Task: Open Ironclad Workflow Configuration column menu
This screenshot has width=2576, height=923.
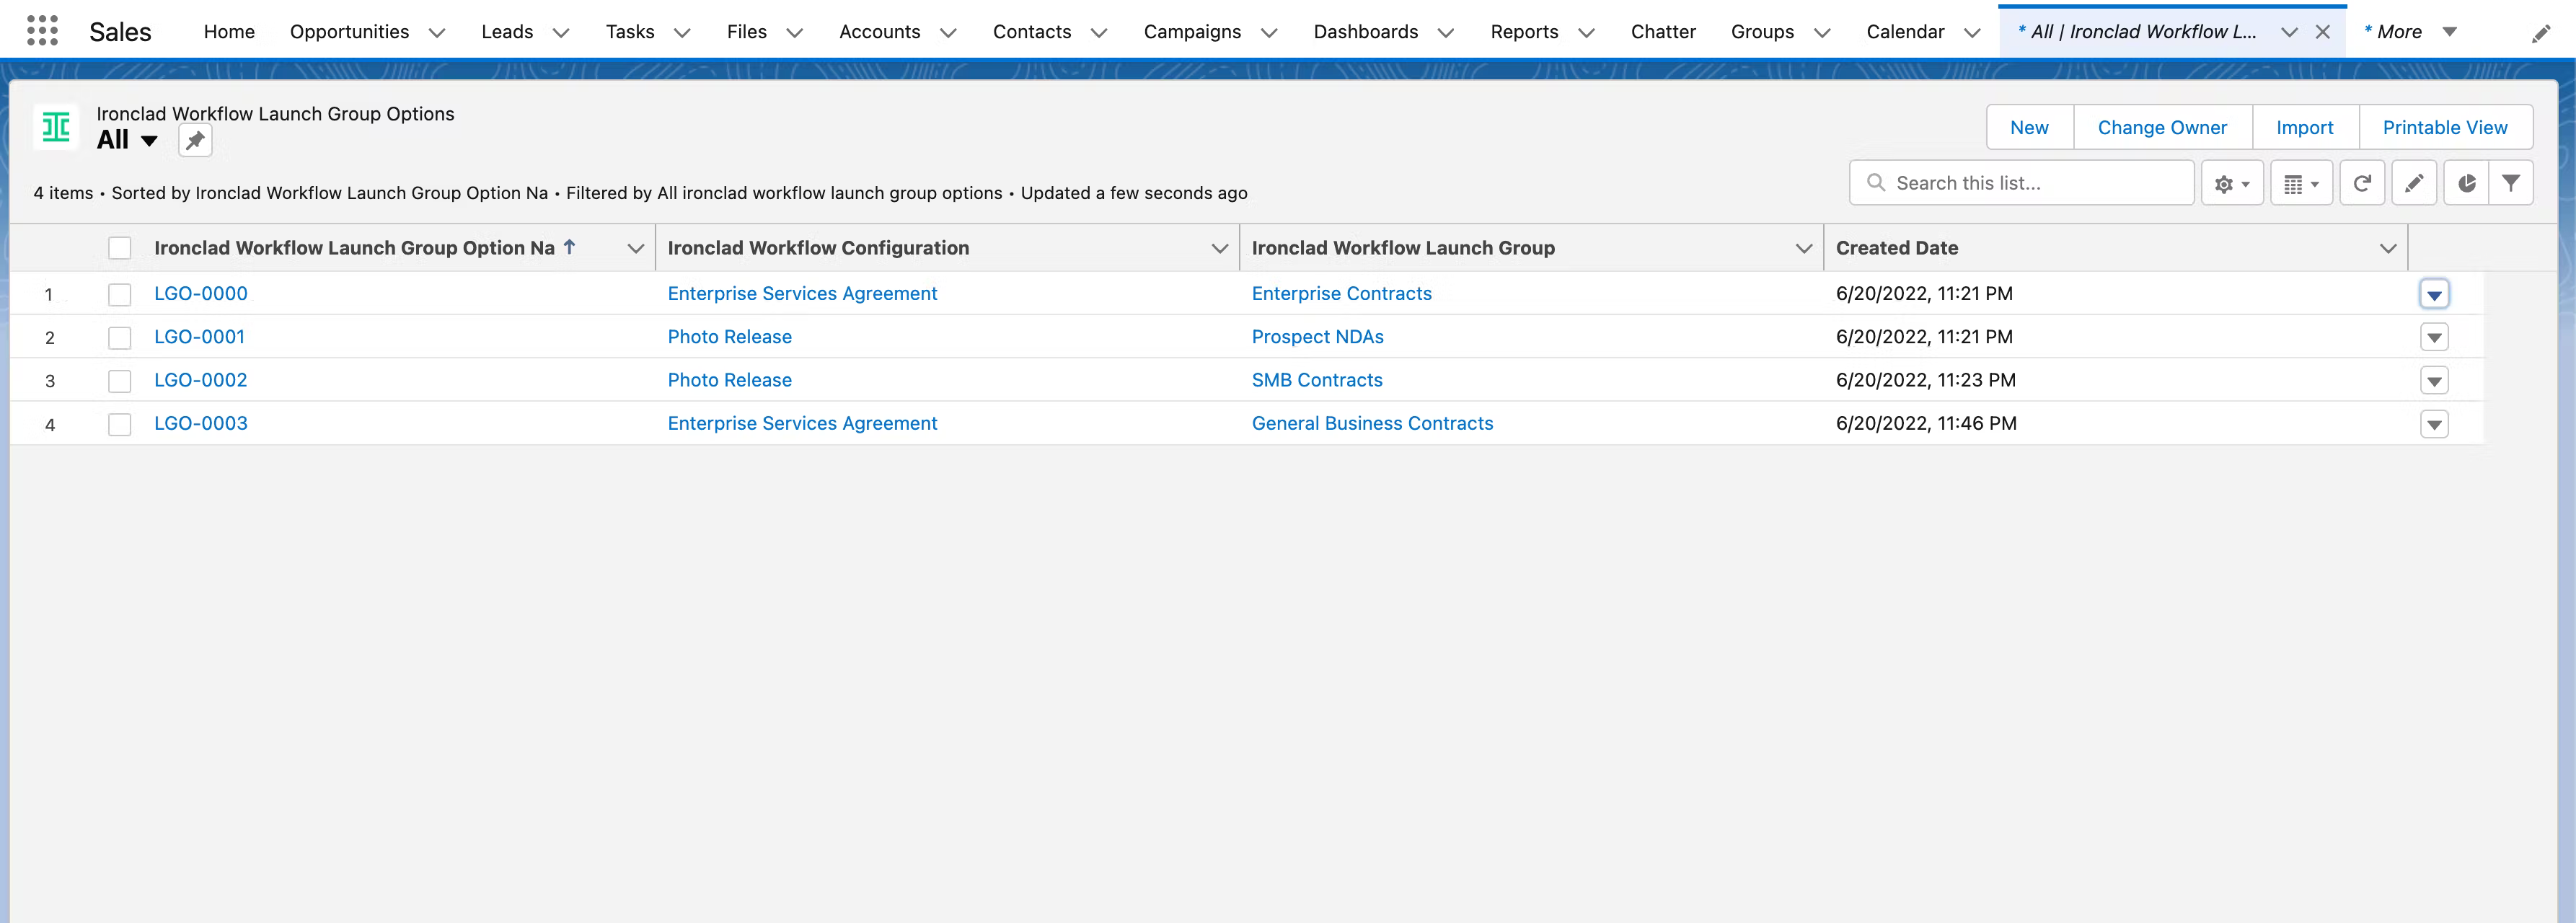Action: click(x=1219, y=248)
